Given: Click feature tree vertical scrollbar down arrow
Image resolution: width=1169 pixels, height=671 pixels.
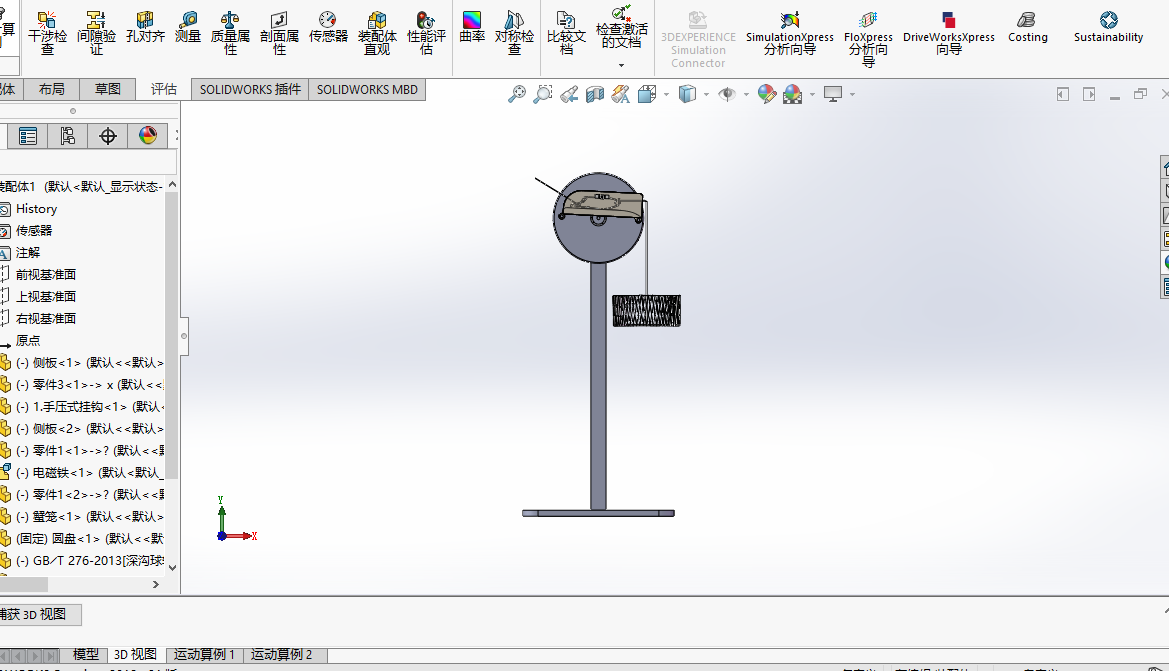Looking at the screenshot, I should tap(172, 567).
